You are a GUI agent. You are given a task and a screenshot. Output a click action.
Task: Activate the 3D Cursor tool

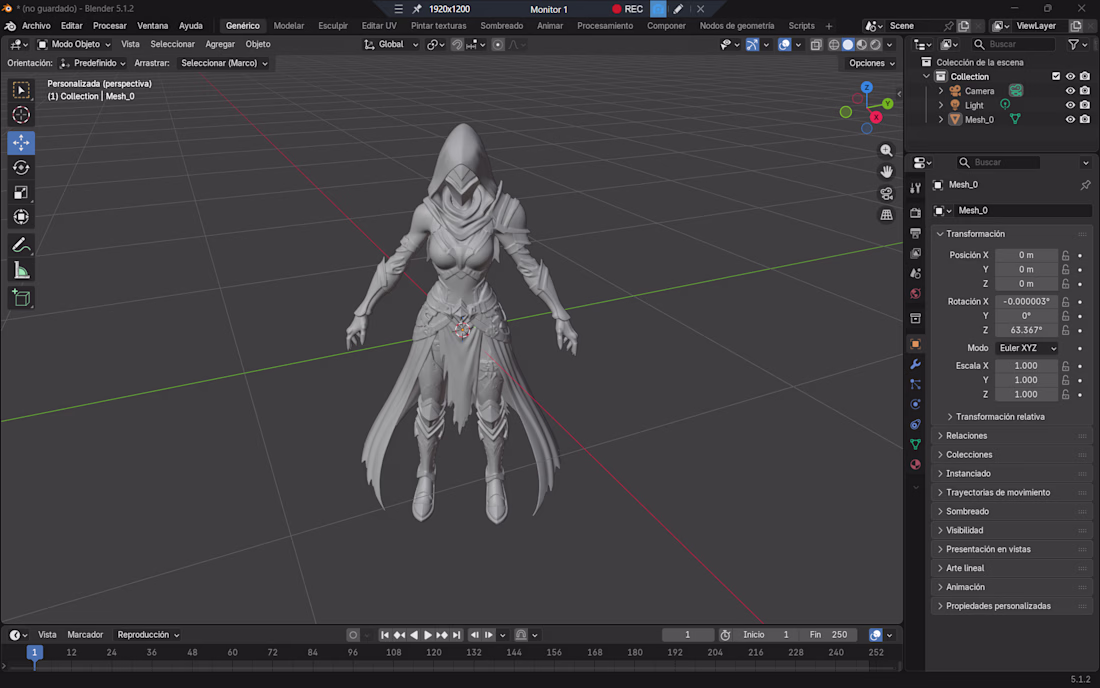tap(21, 115)
